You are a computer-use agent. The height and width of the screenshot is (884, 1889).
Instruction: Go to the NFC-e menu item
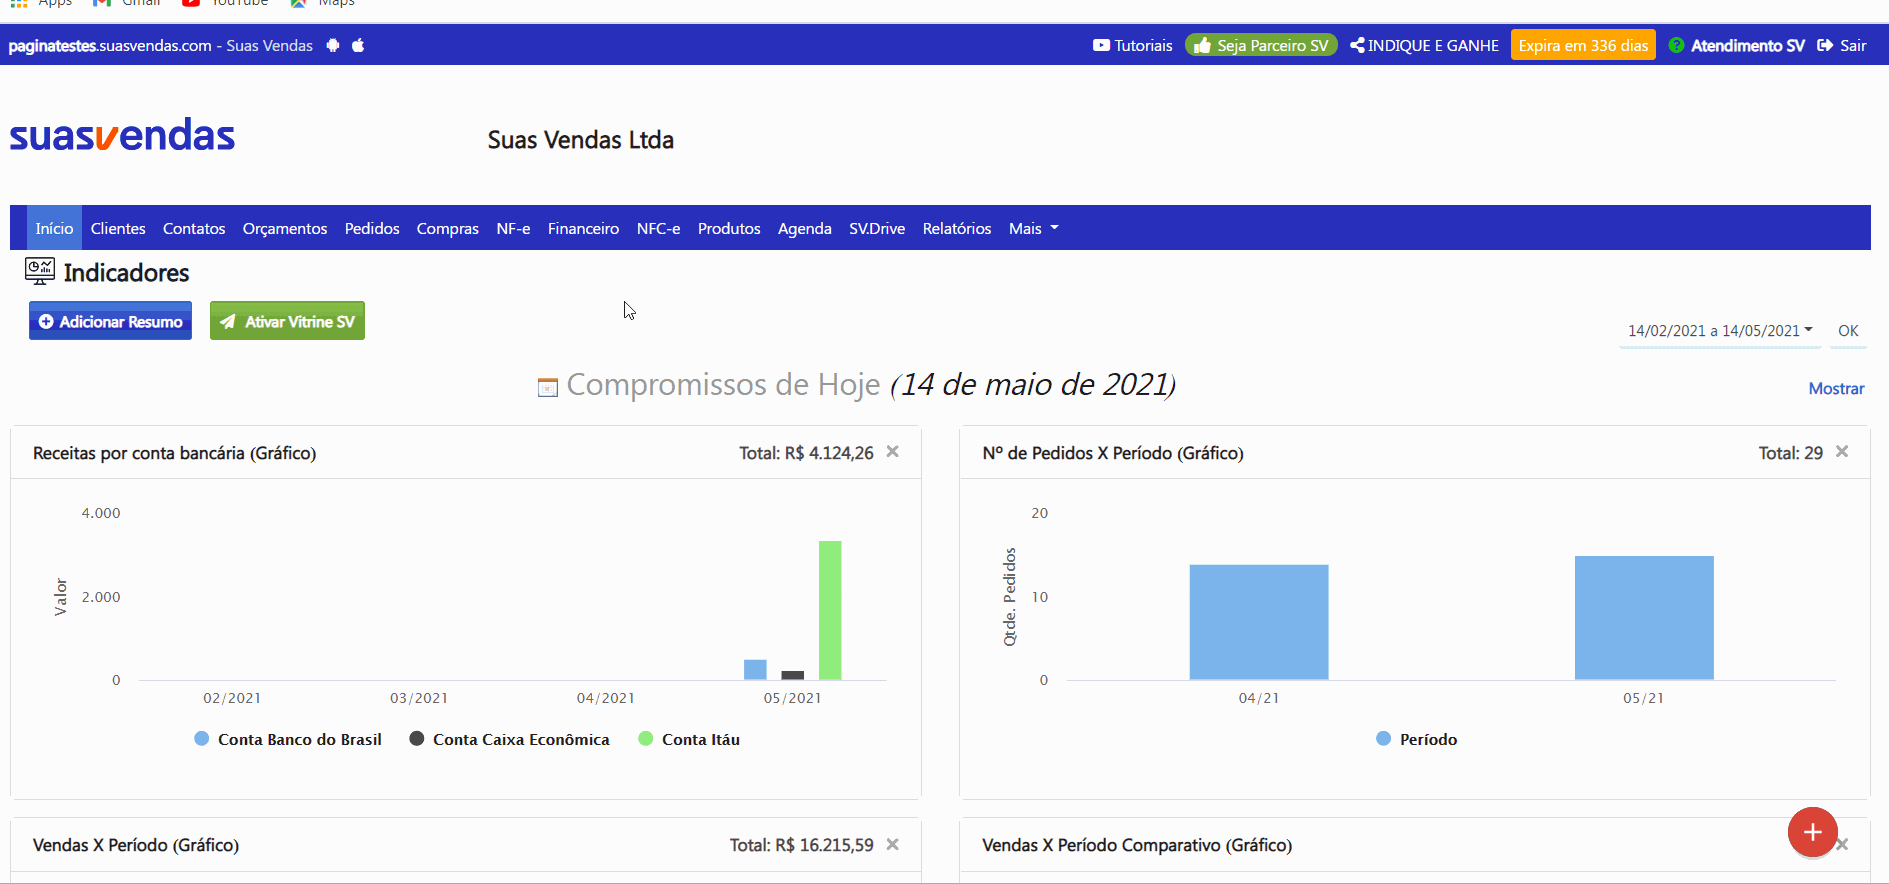[x=658, y=228]
